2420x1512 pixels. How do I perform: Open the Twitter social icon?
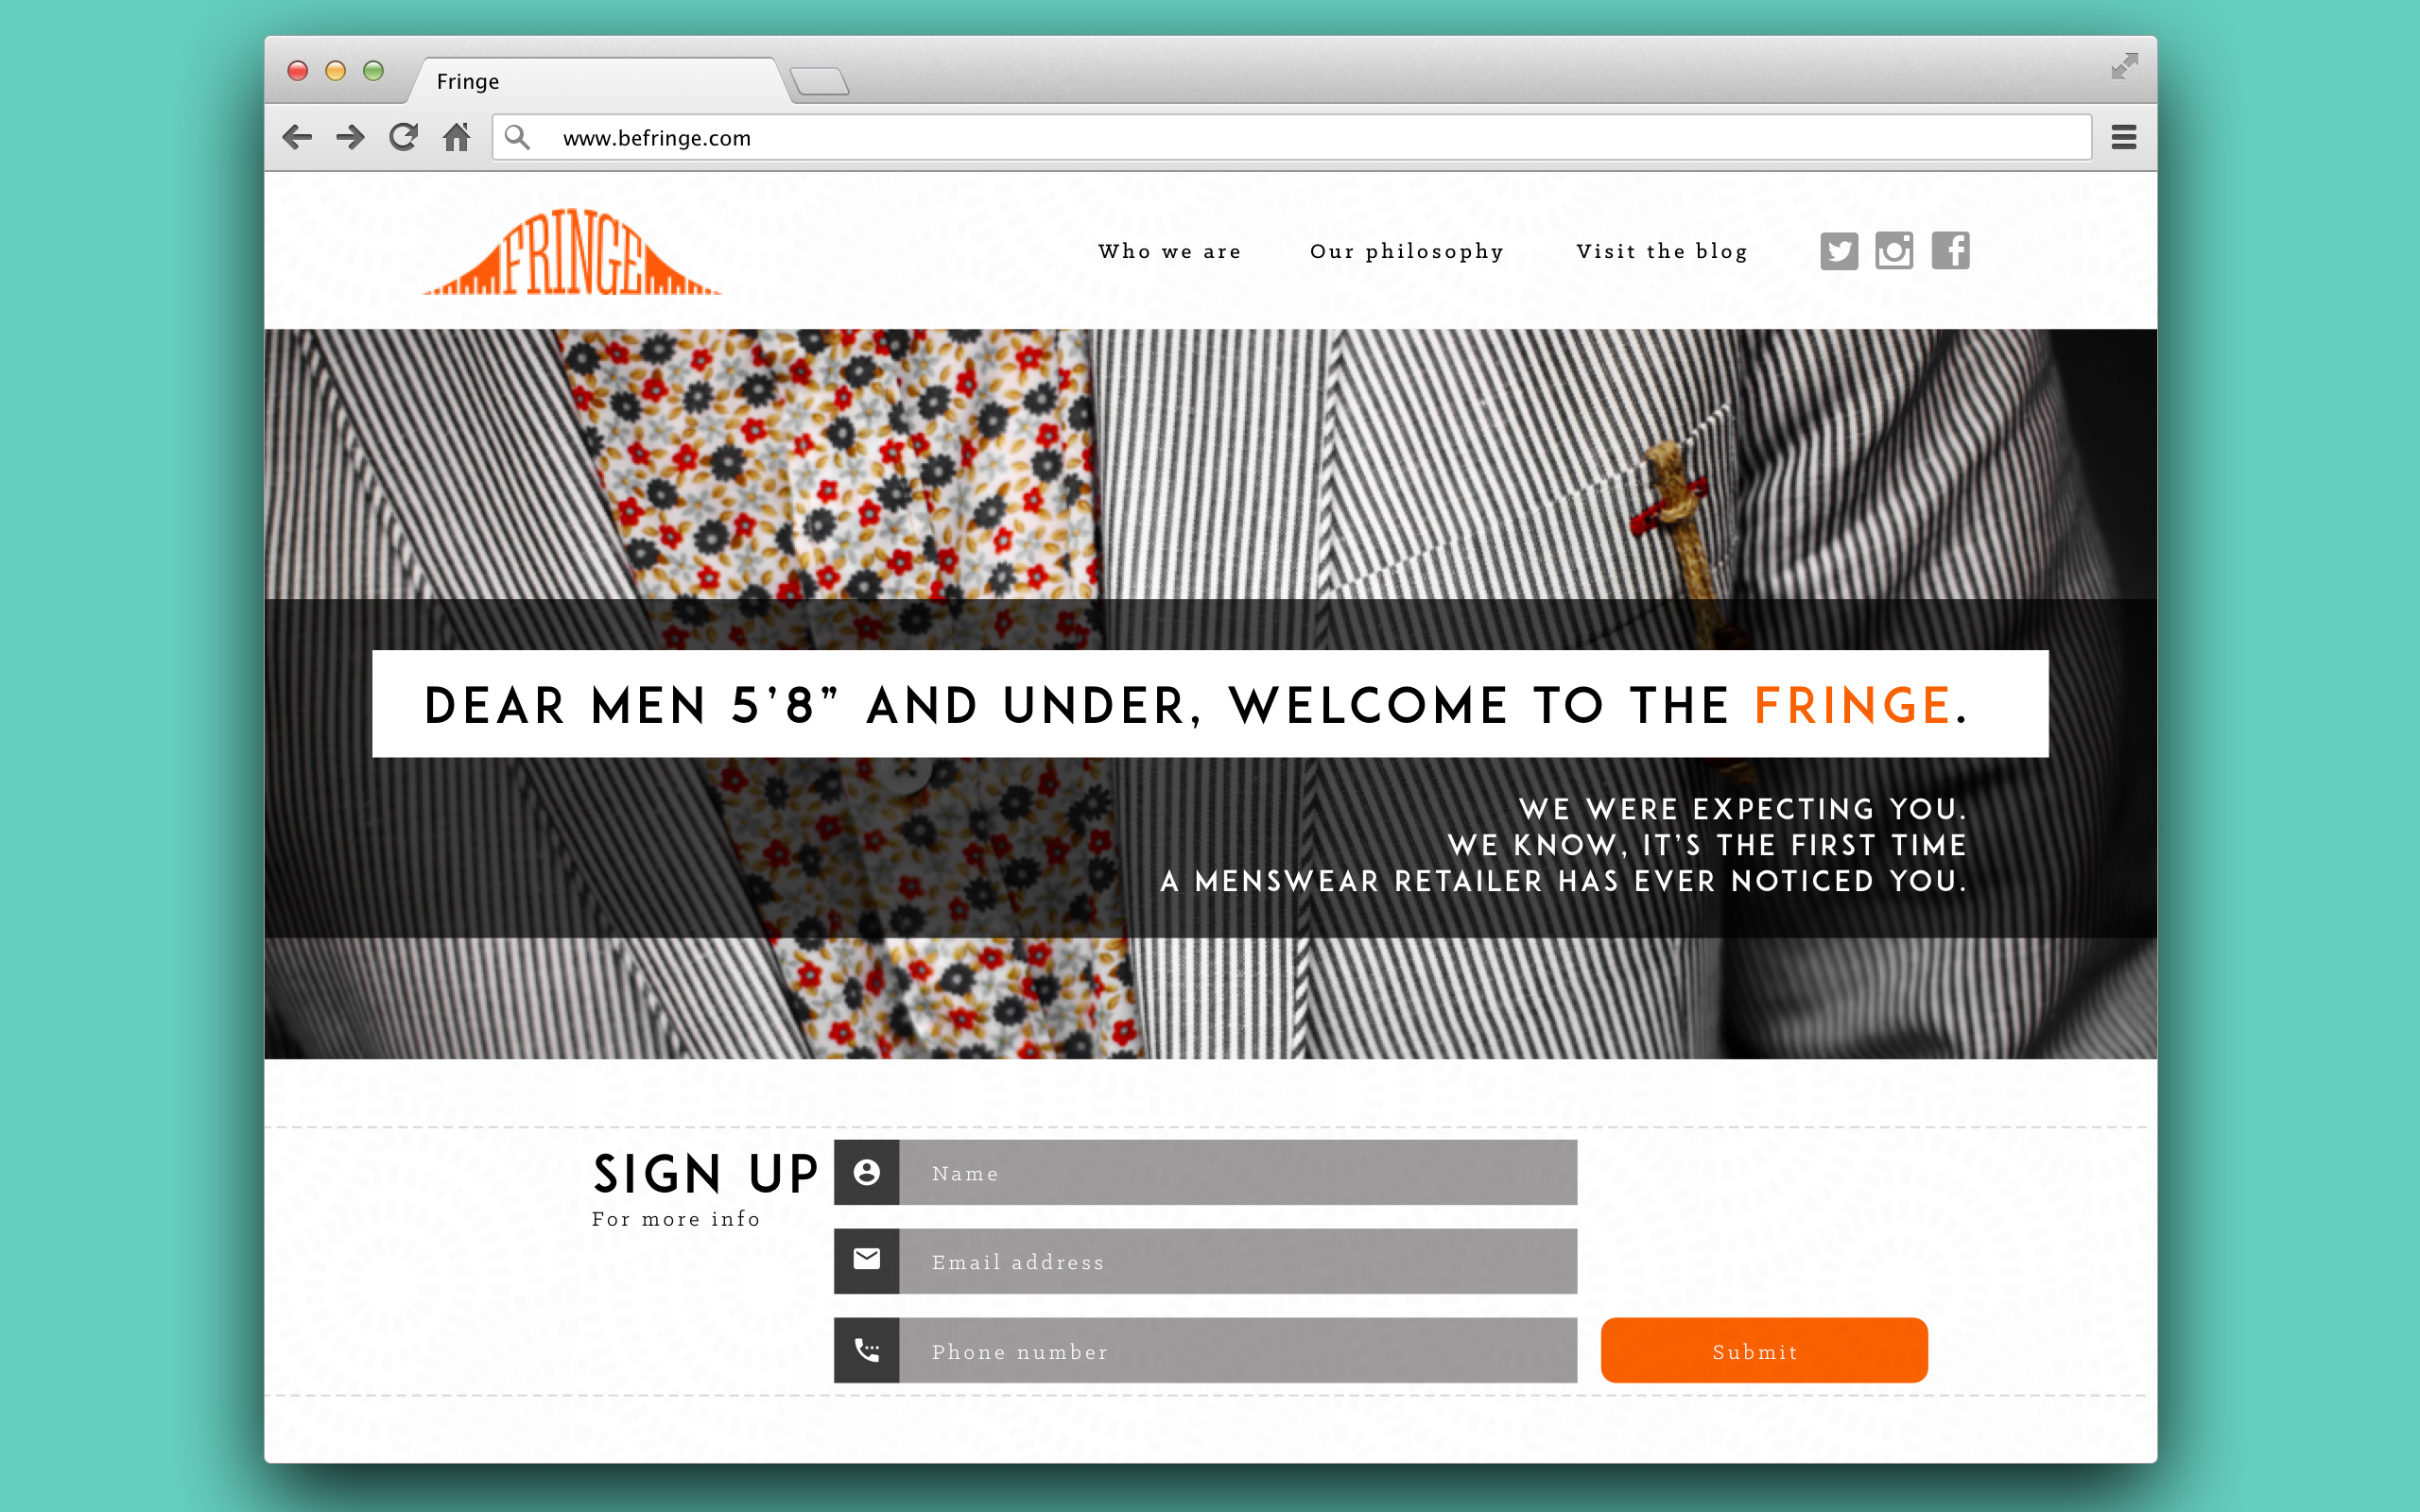click(x=1838, y=251)
